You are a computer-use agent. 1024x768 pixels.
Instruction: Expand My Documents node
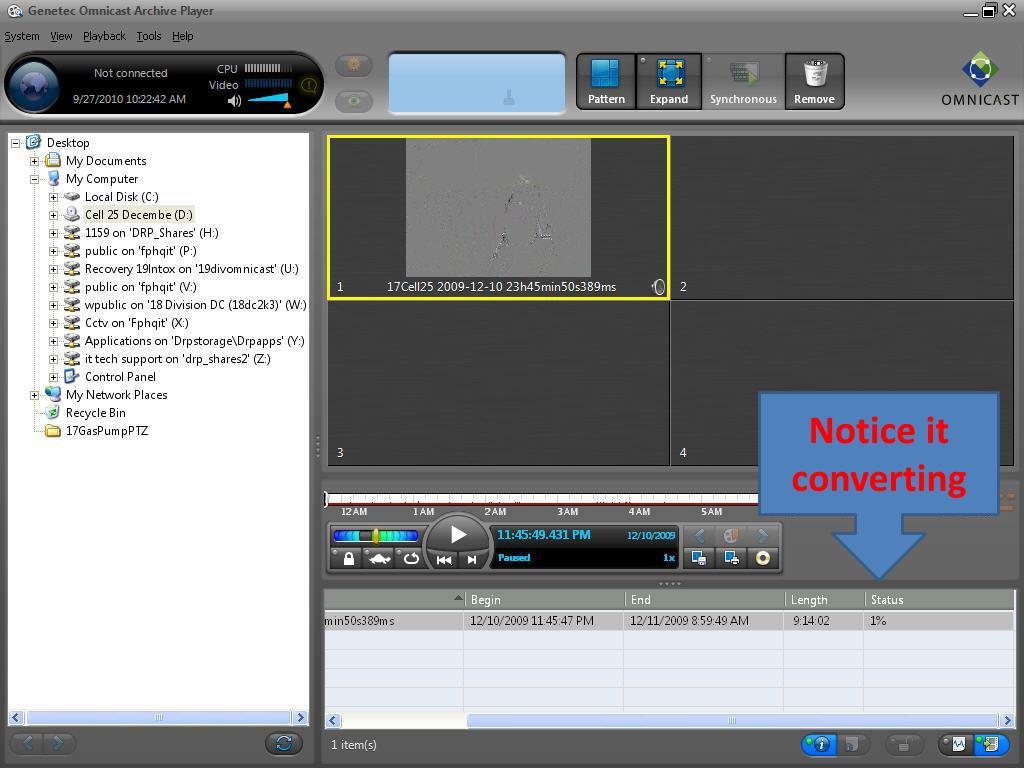tap(35, 161)
